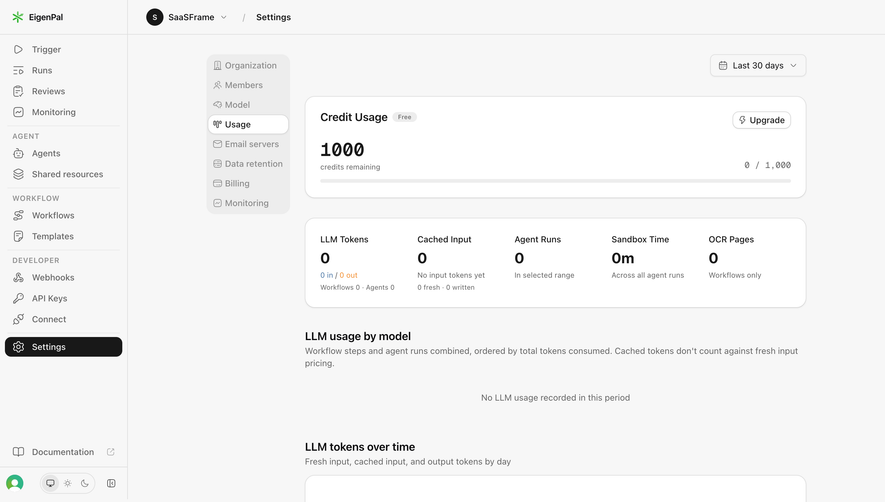Click the Organization building icon
The width and height of the screenshot is (885, 502).
217,66
